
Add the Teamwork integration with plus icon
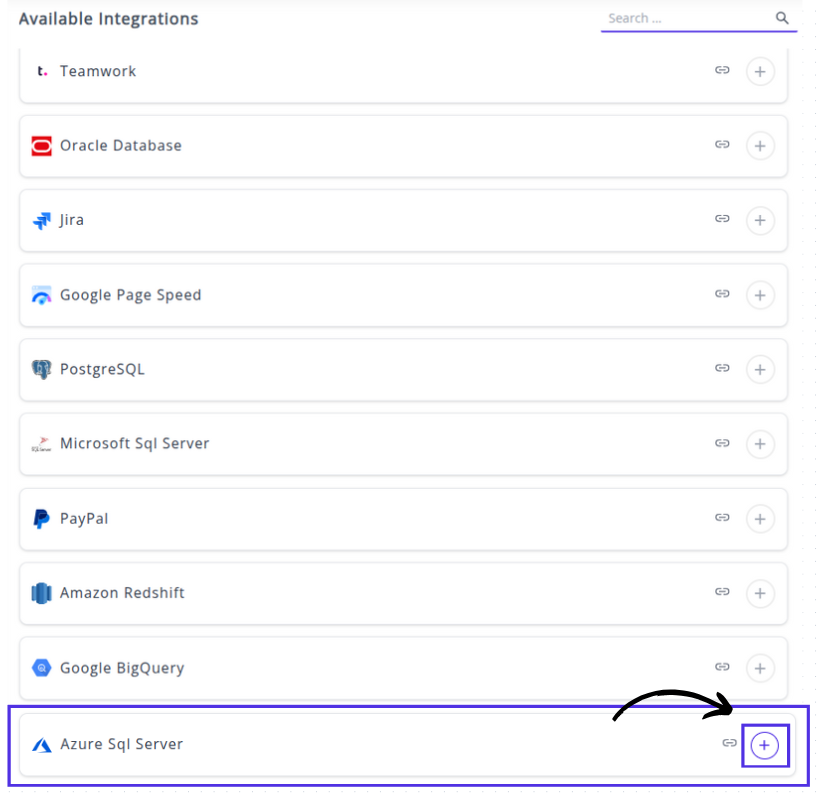coord(760,71)
